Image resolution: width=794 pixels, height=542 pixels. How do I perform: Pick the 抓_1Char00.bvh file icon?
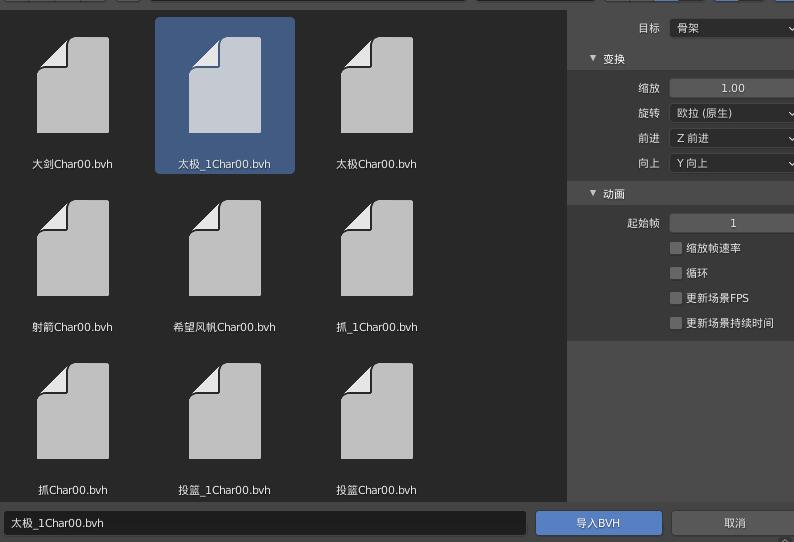(377, 248)
